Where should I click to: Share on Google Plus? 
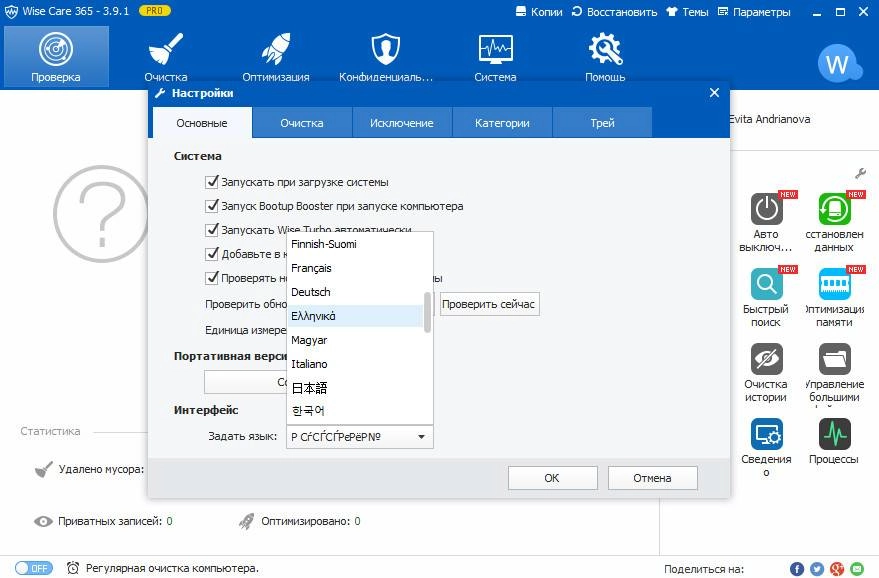(x=837, y=568)
